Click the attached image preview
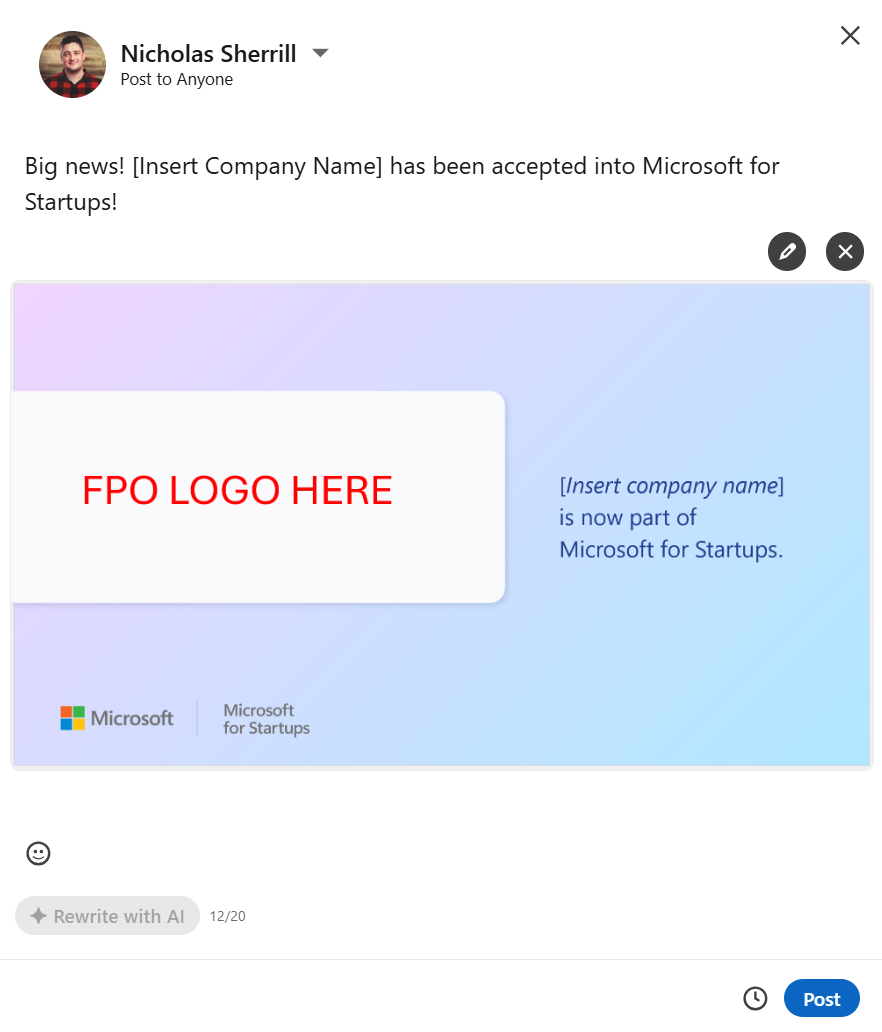 pyautogui.click(x=441, y=525)
